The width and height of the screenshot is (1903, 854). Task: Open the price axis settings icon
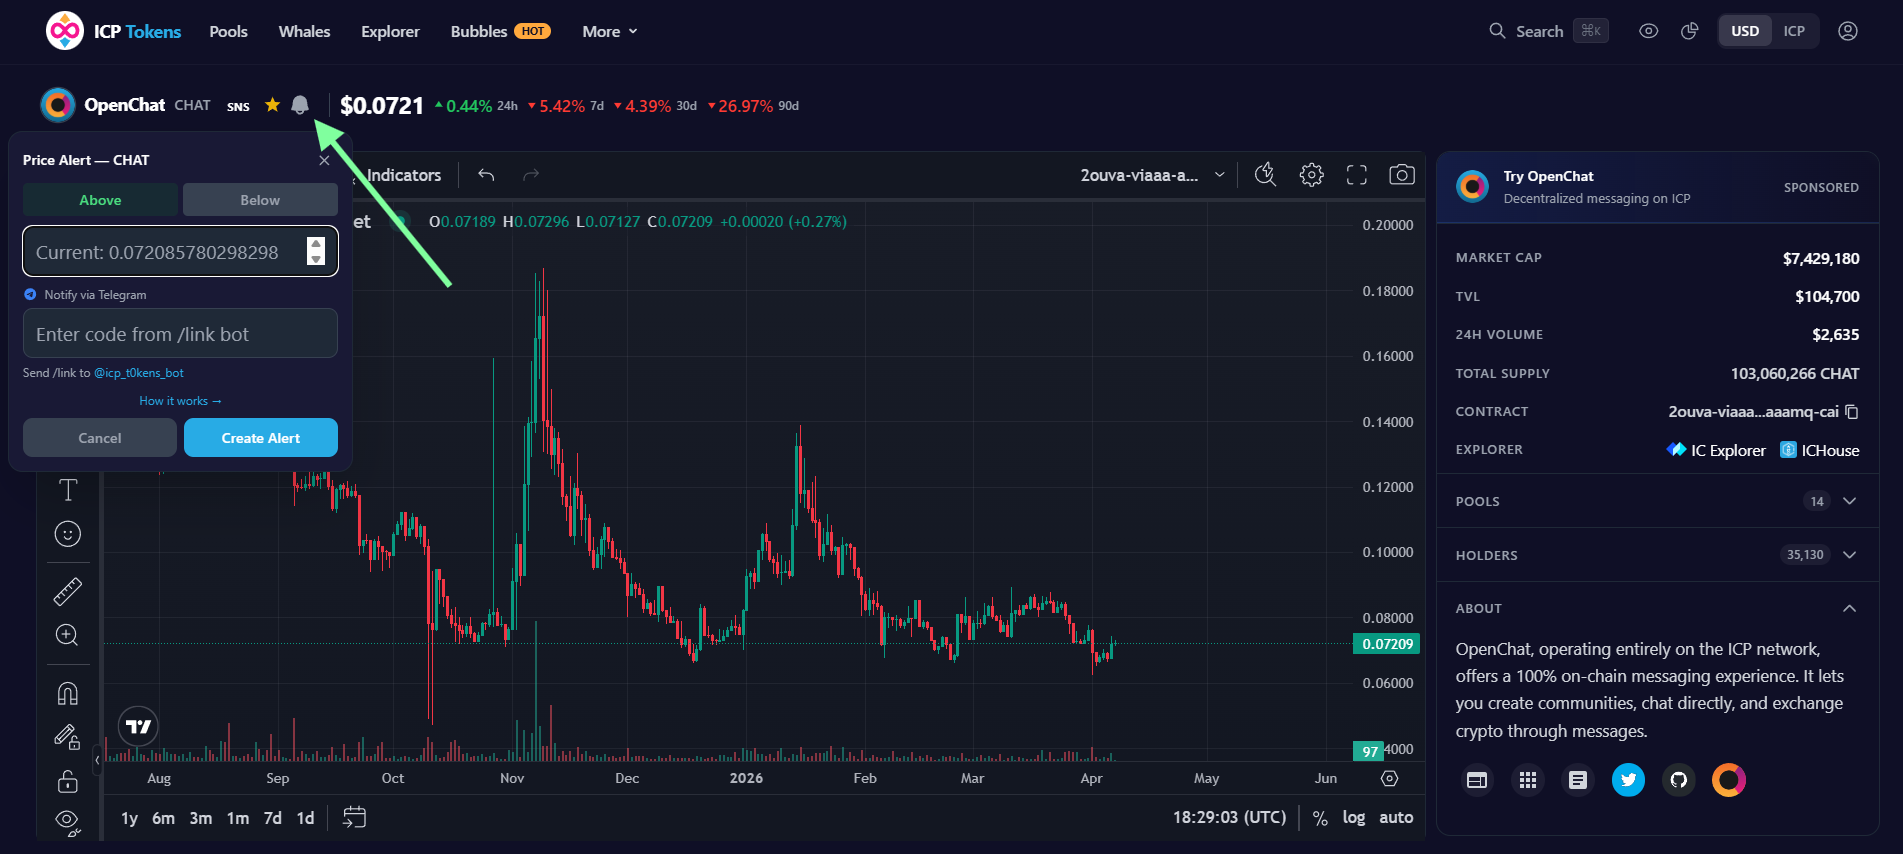pos(1389,778)
